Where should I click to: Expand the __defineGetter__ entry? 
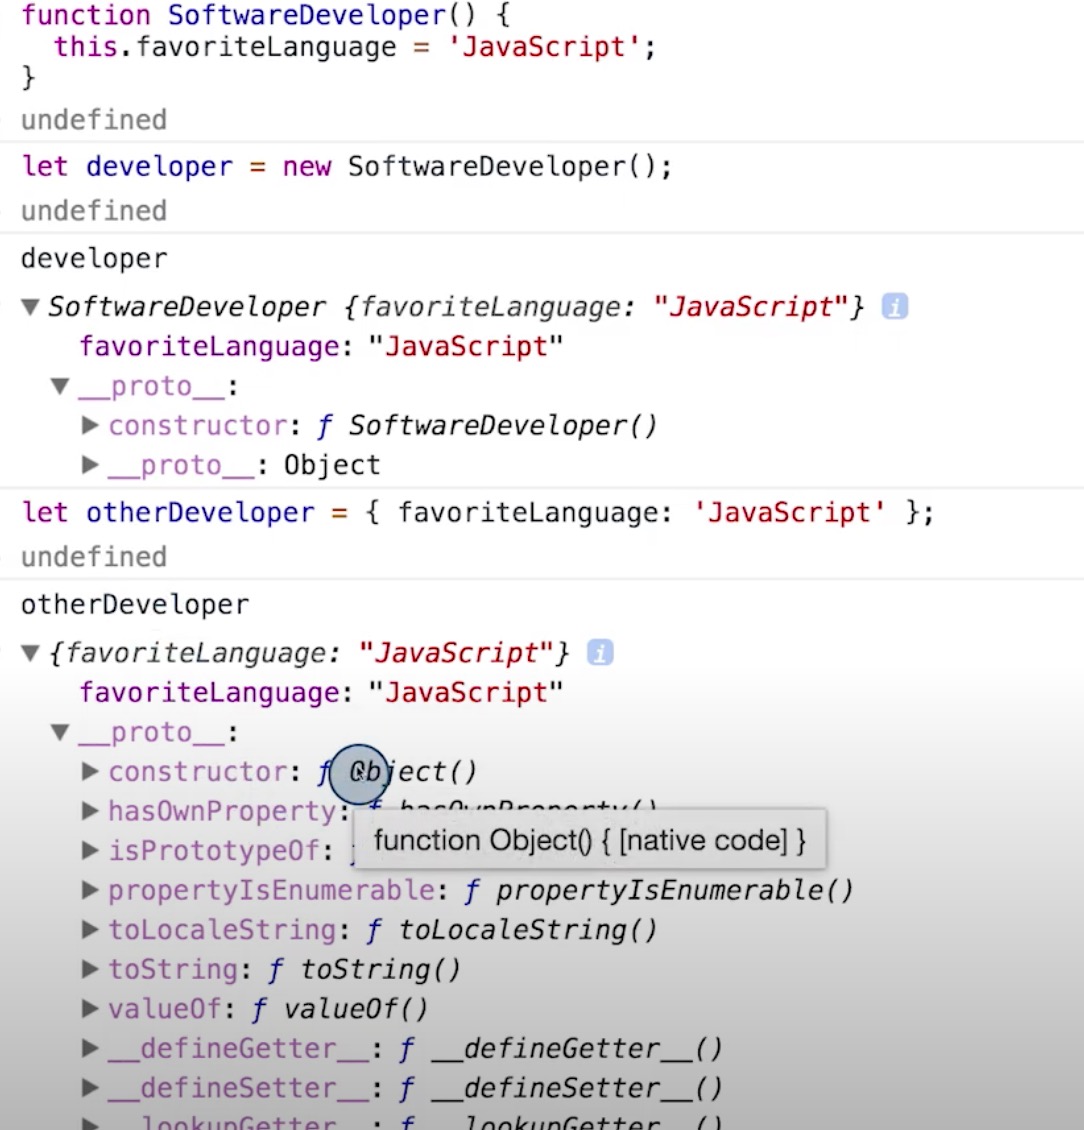[90, 1049]
